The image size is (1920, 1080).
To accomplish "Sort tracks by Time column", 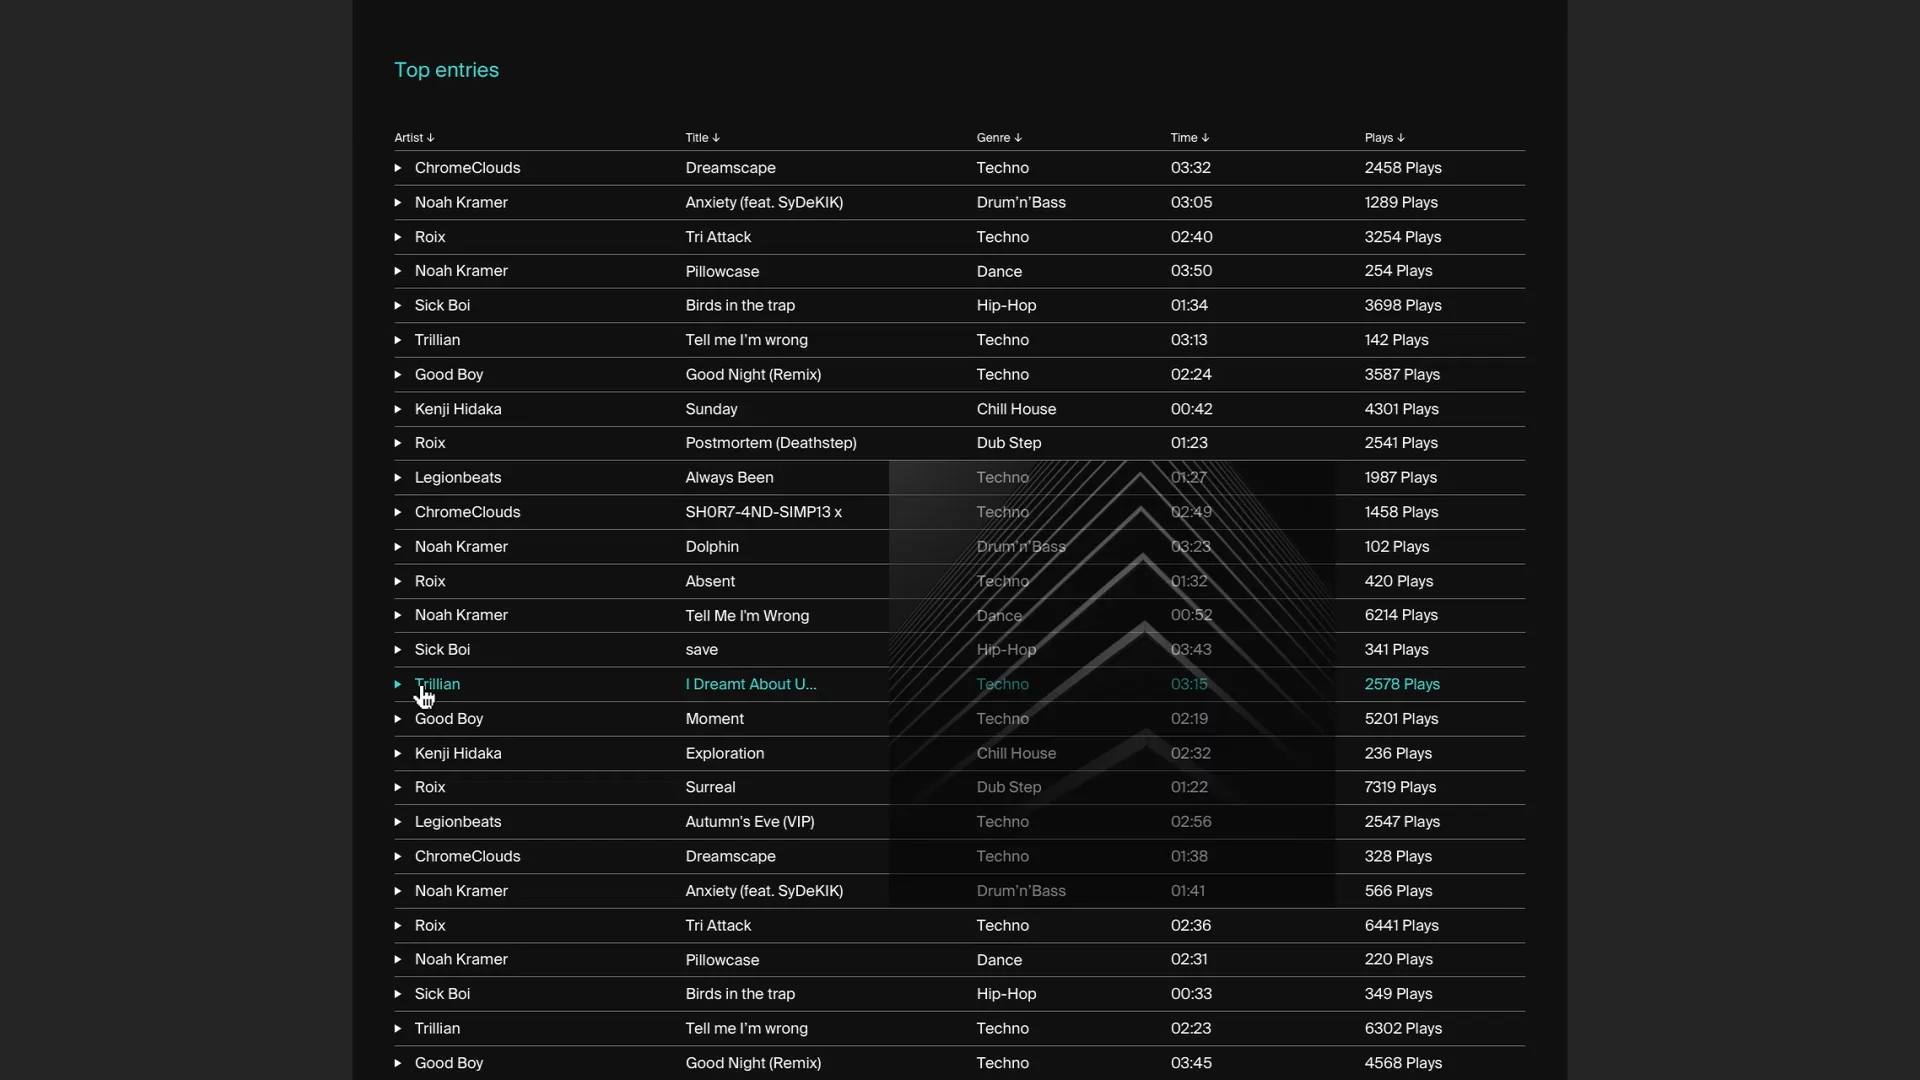I will [1190, 138].
